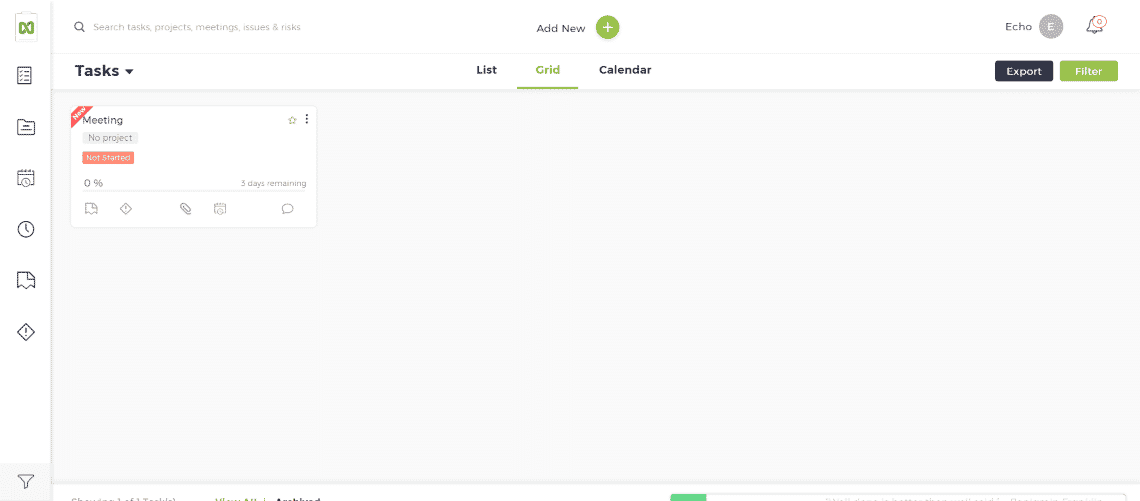Open three-dot menu on Meeting card
The width and height of the screenshot is (1140, 501).
(x=307, y=119)
